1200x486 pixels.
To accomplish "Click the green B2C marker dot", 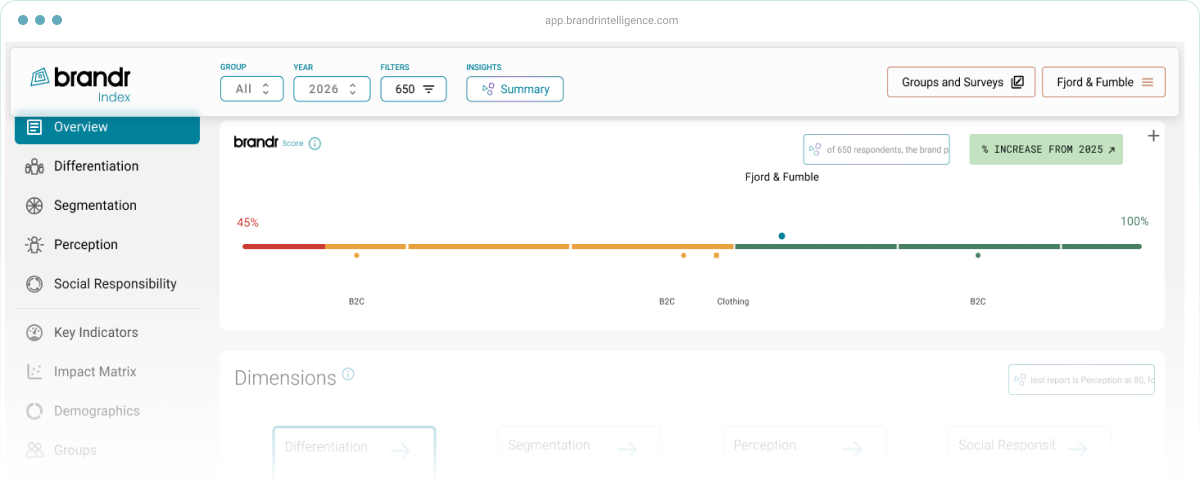I will click(x=977, y=255).
